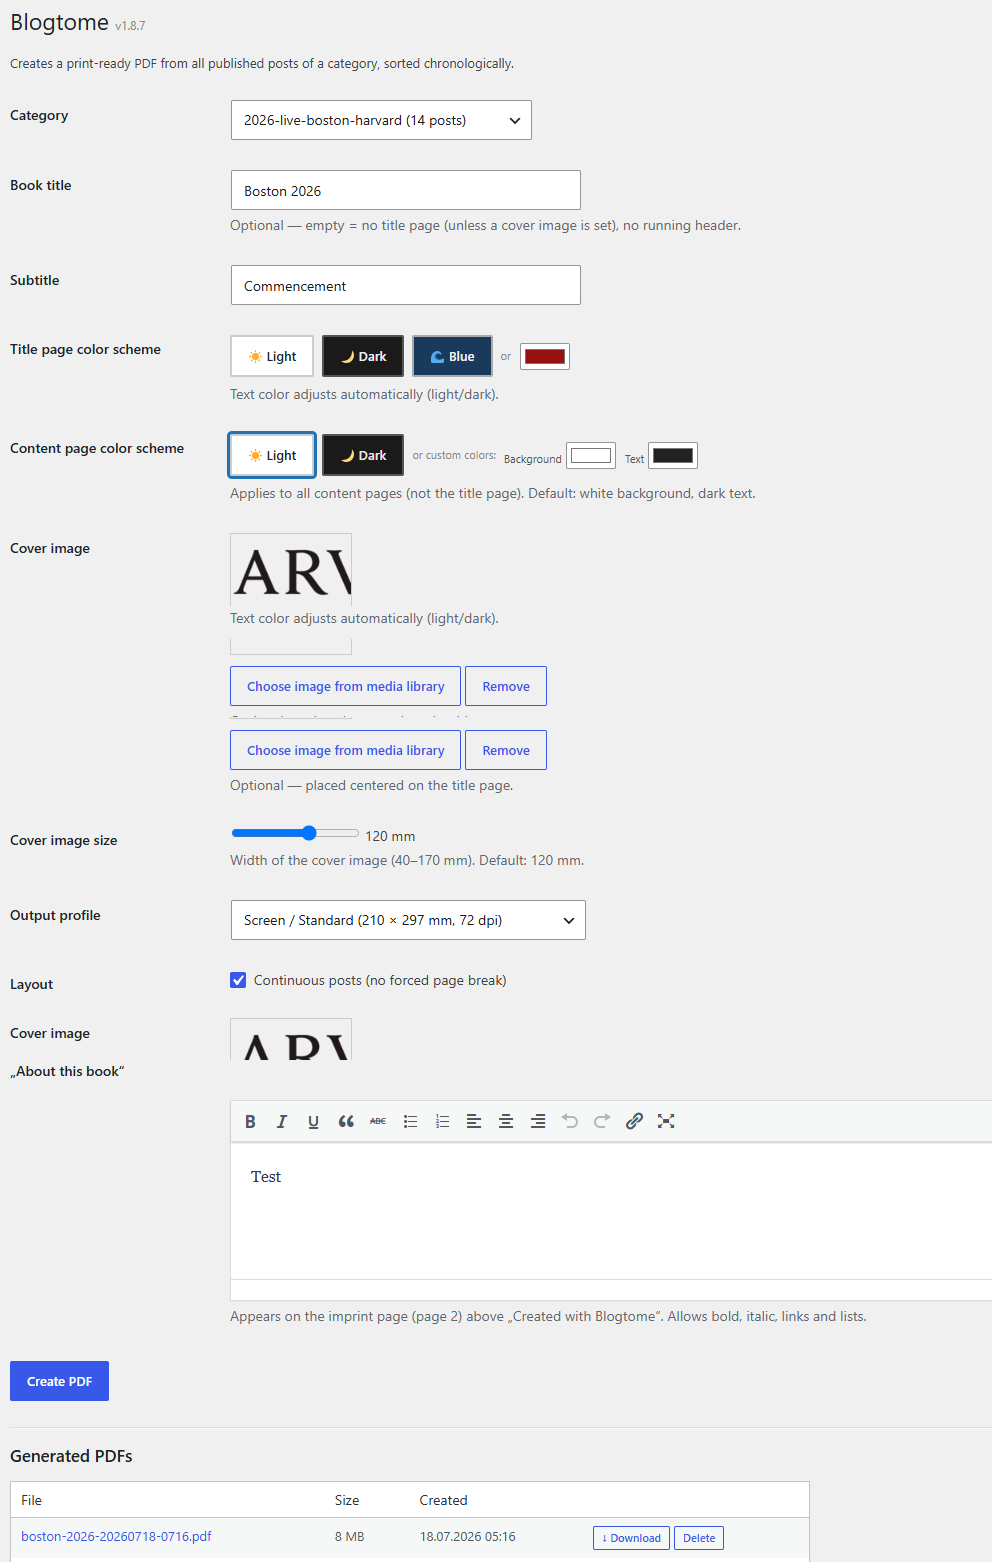Click the upper cover image thumbnail
Viewport: 992px width, 1562px height.
tap(291, 569)
